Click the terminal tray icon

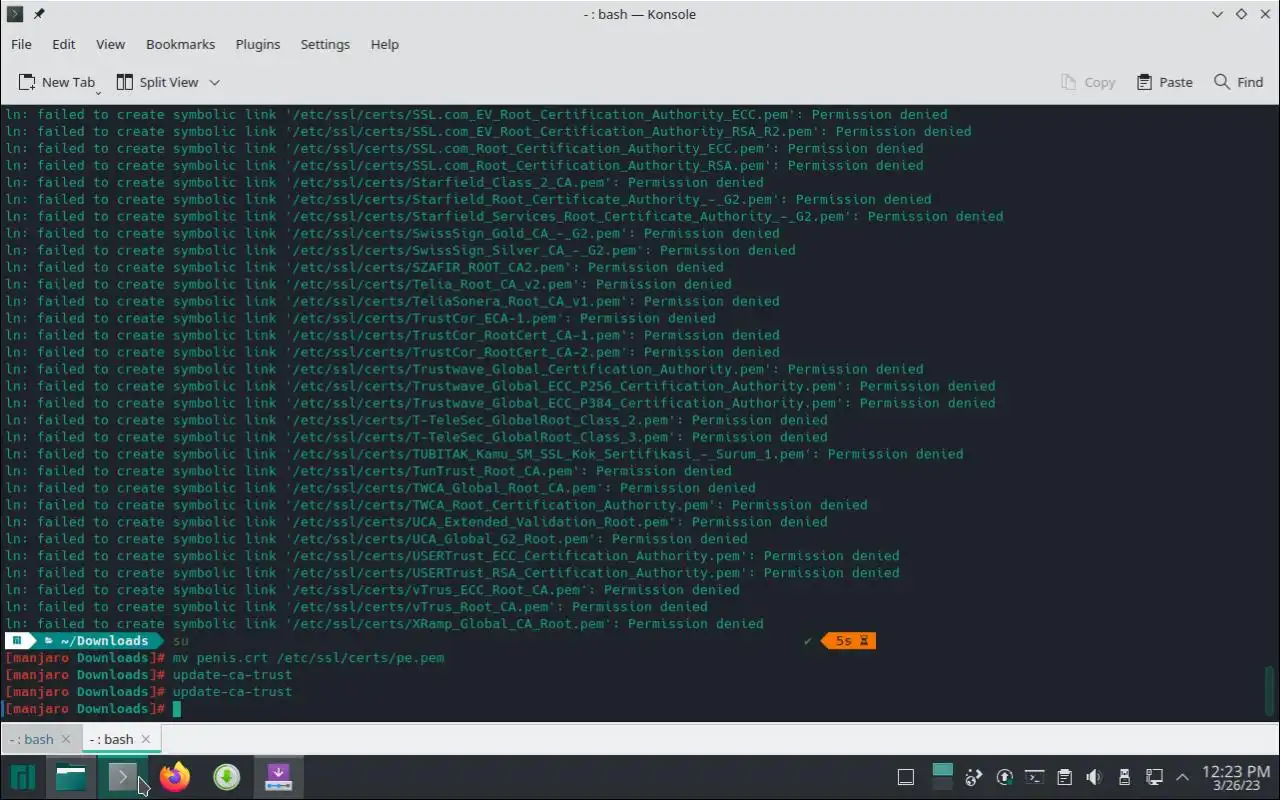coord(1035,777)
